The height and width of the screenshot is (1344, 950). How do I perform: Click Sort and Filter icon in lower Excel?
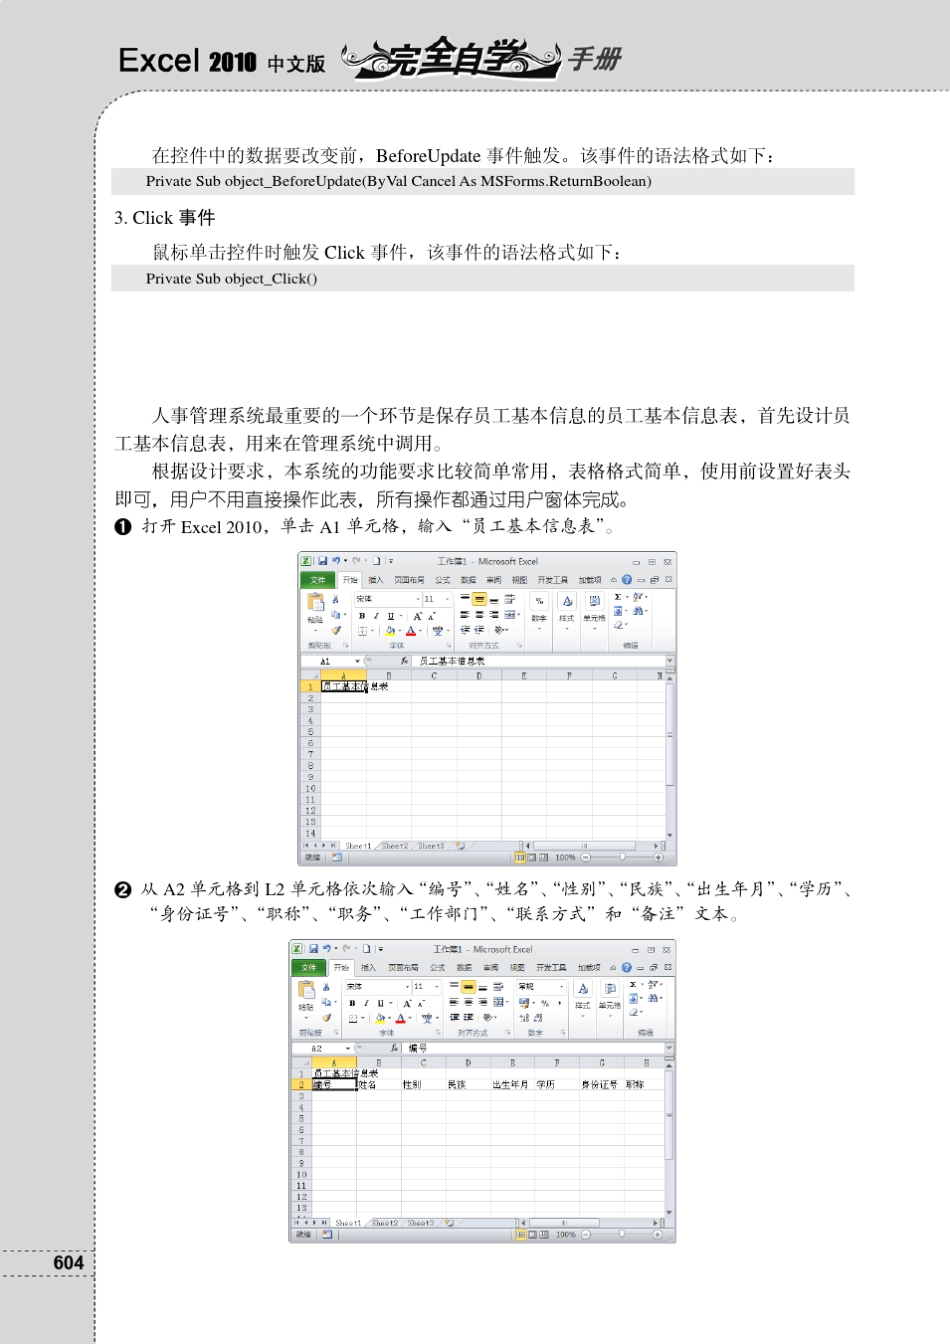click(x=654, y=984)
